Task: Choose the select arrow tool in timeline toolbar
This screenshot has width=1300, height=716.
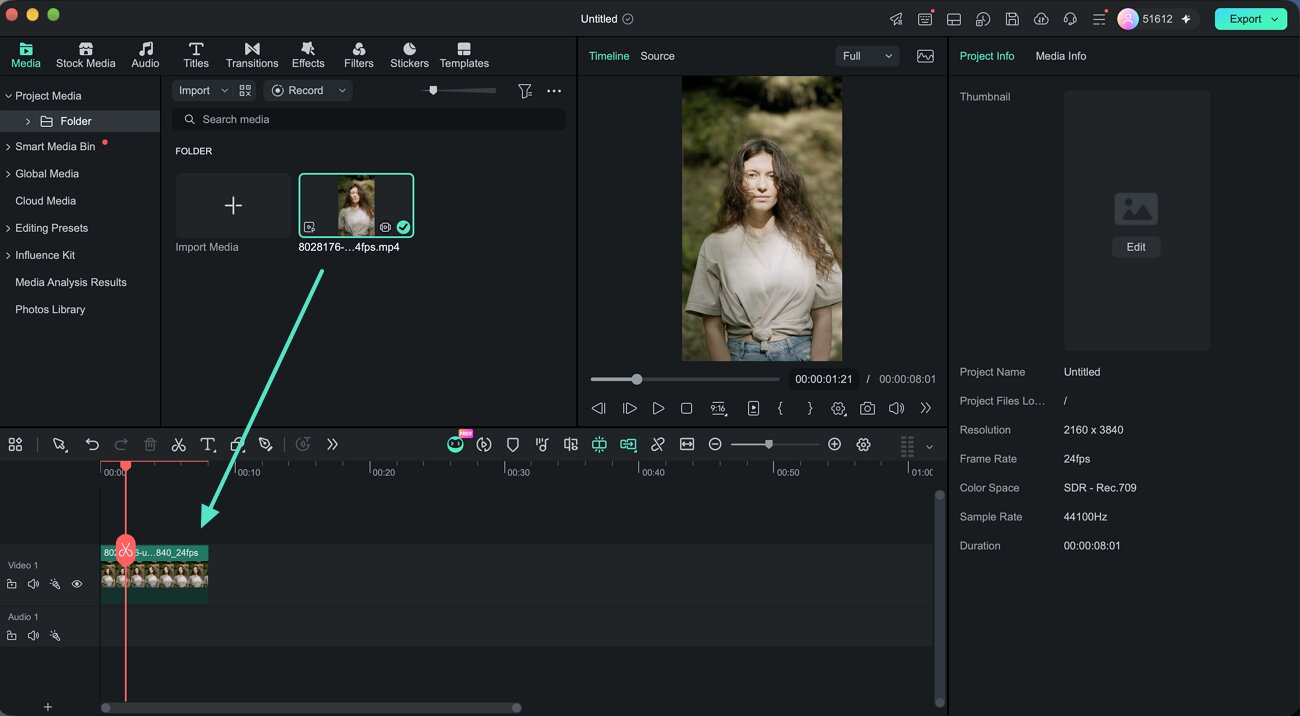Action: (x=60, y=445)
